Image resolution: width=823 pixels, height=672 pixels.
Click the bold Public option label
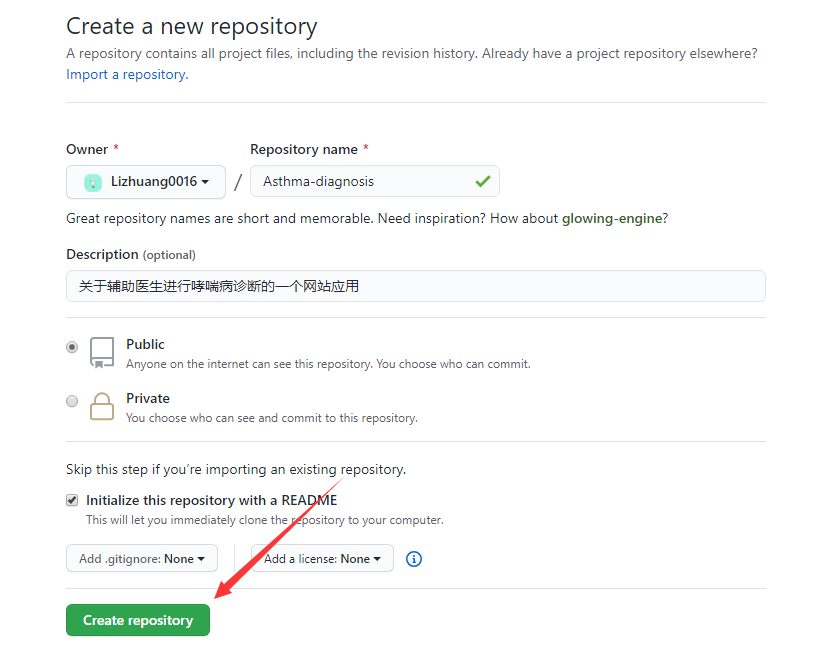[145, 344]
